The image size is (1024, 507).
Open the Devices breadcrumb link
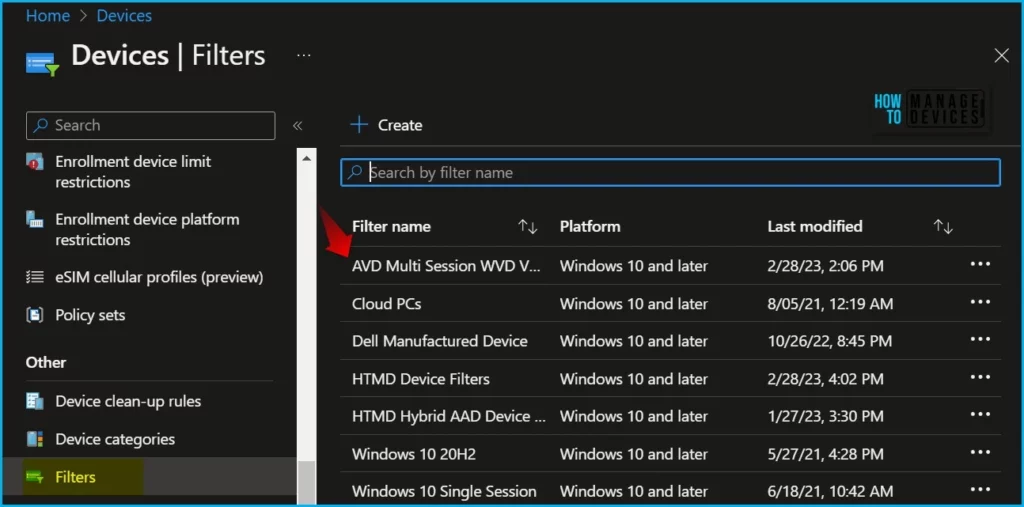[124, 16]
